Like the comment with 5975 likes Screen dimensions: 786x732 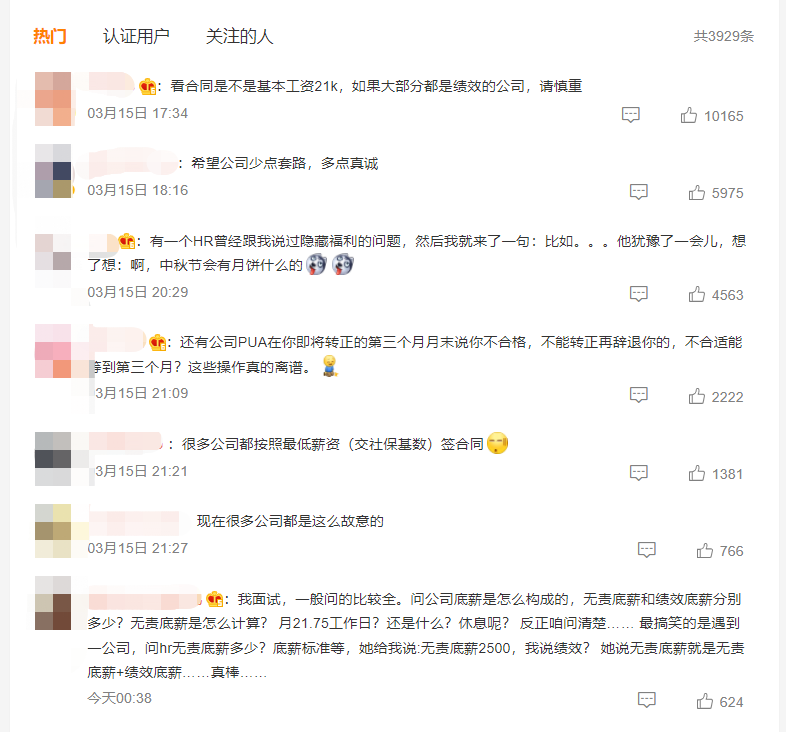pyautogui.click(x=697, y=193)
